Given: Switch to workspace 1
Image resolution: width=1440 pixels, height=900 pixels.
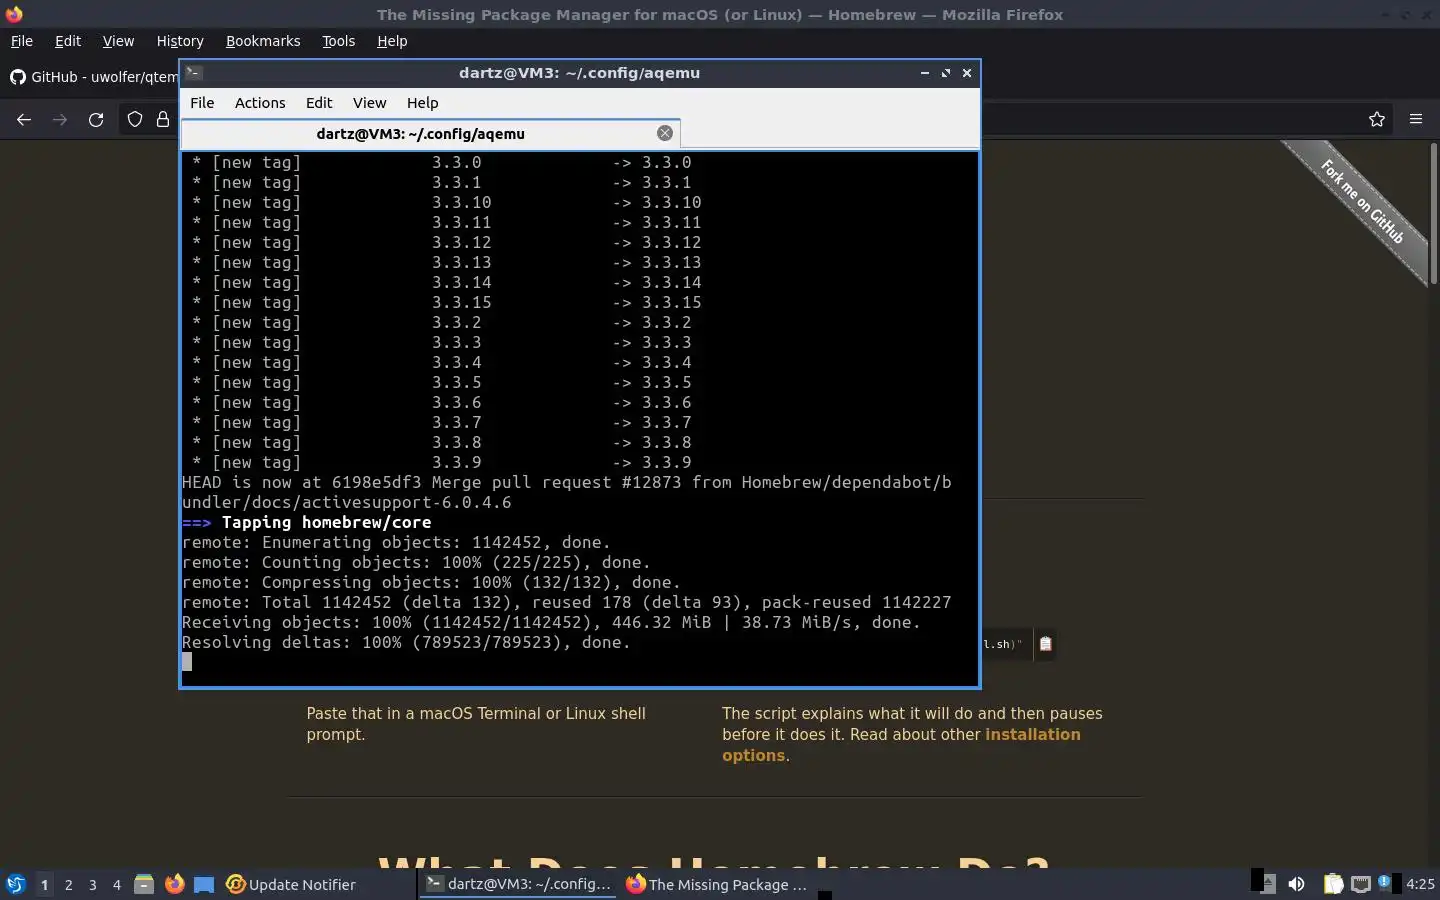Looking at the screenshot, I should (x=44, y=884).
